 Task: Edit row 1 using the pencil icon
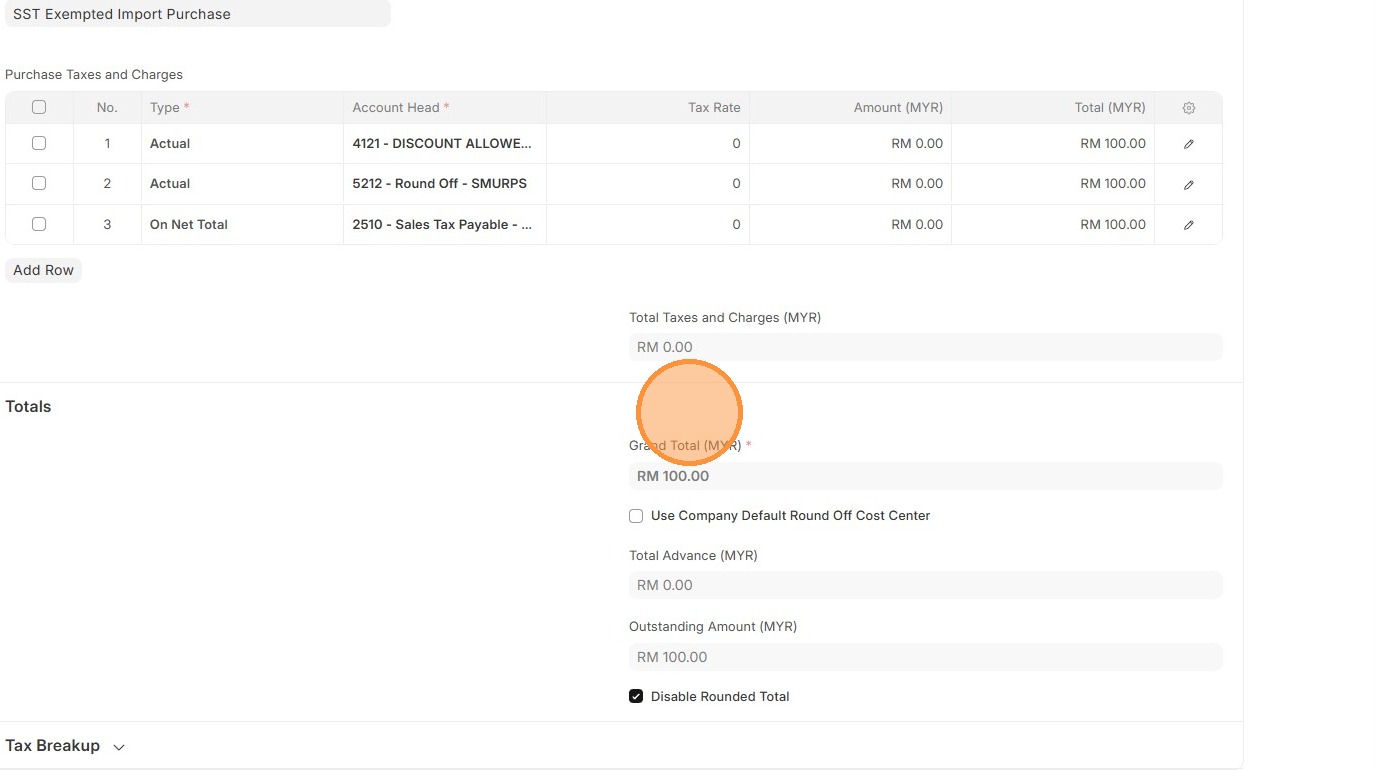point(1188,144)
